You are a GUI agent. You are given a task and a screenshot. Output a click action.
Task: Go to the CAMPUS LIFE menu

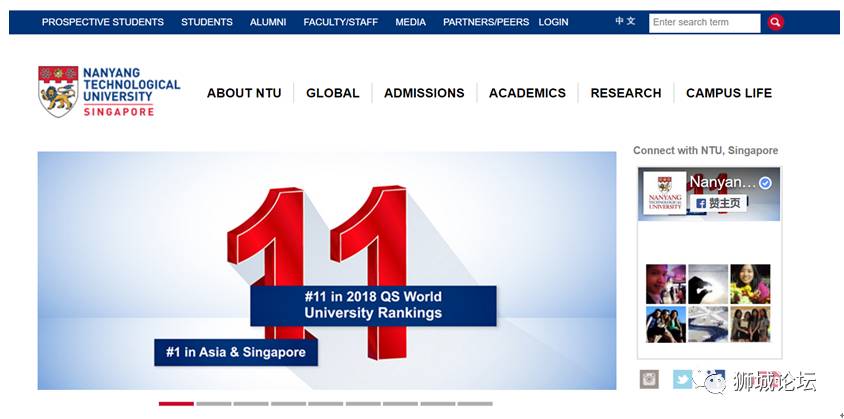point(729,93)
